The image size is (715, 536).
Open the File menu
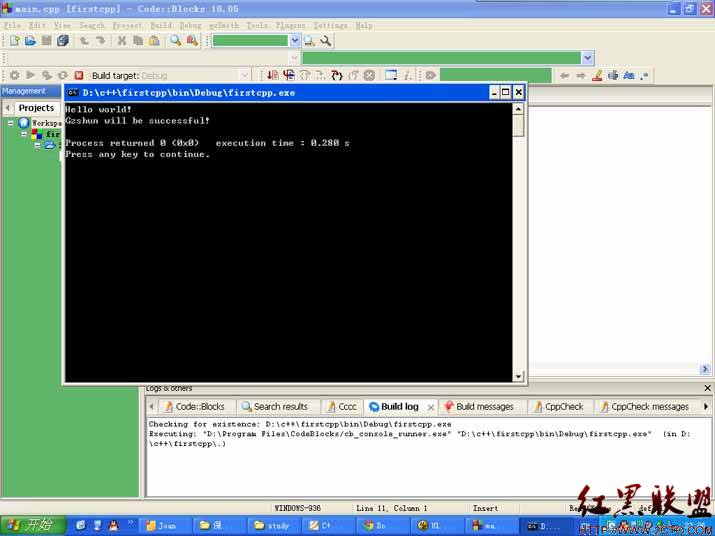point(12,26)
